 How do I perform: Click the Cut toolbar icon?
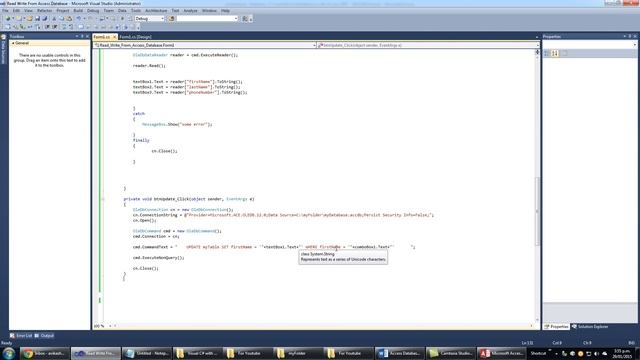(x=54, y=19)
